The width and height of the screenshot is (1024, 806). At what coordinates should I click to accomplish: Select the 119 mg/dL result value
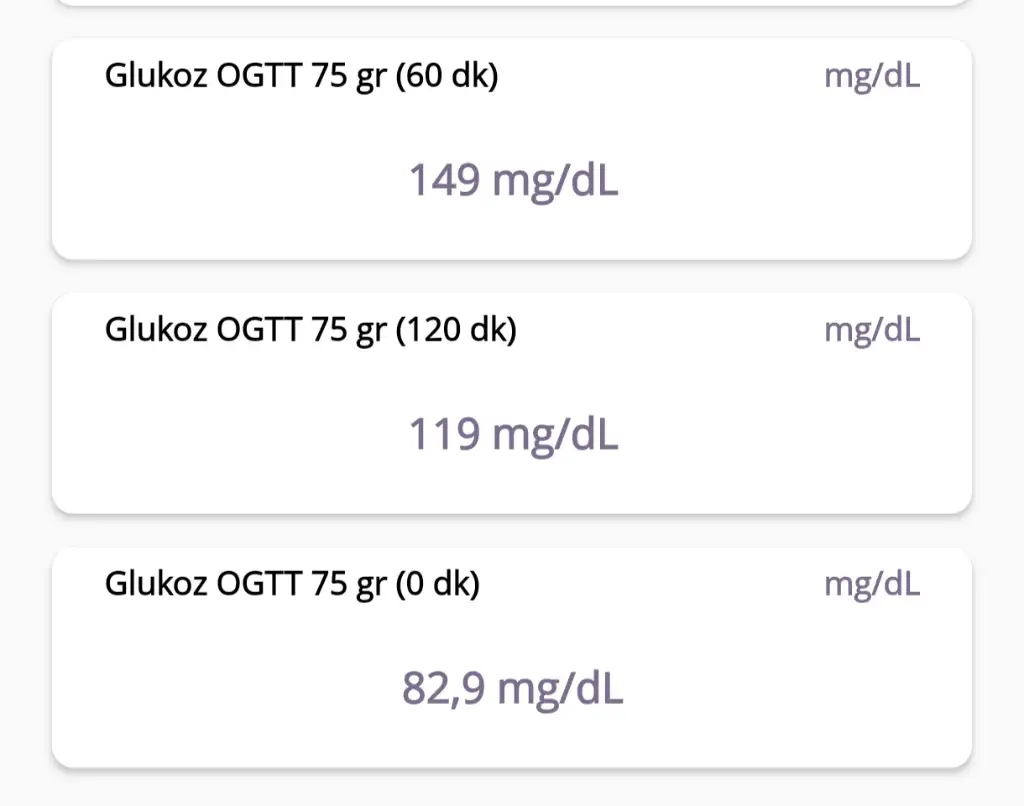tap(513, 434)
